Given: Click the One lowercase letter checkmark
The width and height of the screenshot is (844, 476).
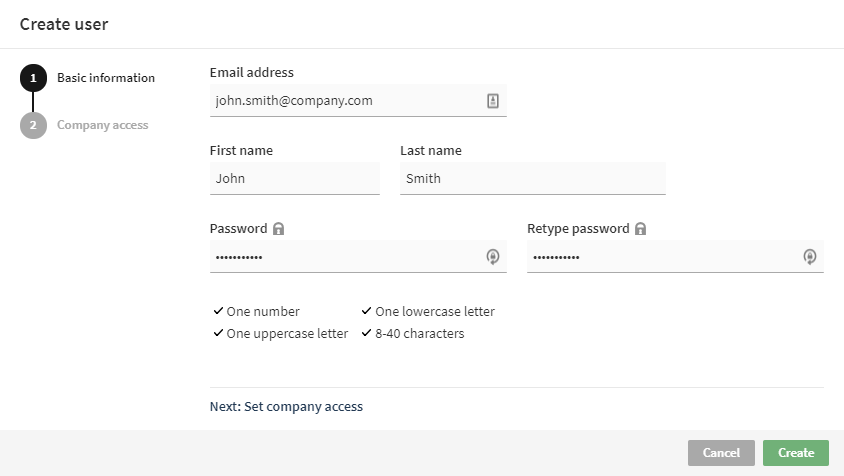Looking at the screenshot, I should click(366, 311).
